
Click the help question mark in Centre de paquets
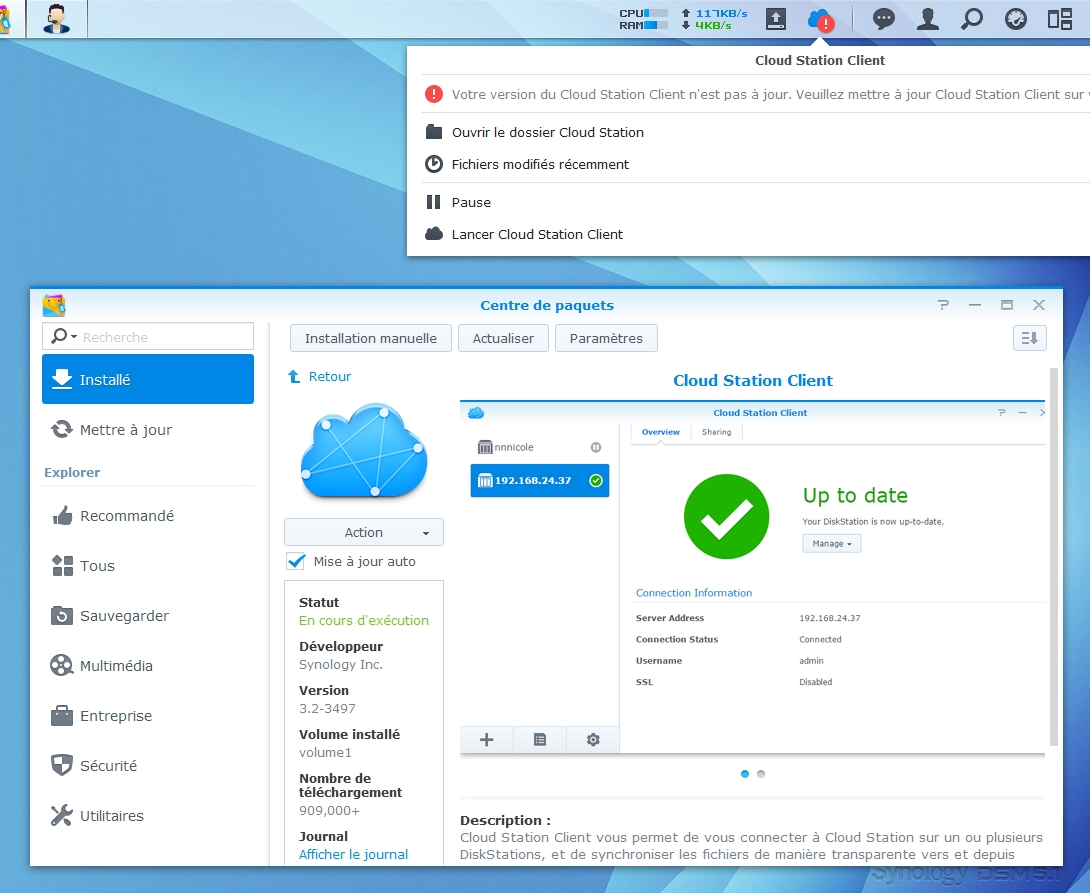(943, 305)
